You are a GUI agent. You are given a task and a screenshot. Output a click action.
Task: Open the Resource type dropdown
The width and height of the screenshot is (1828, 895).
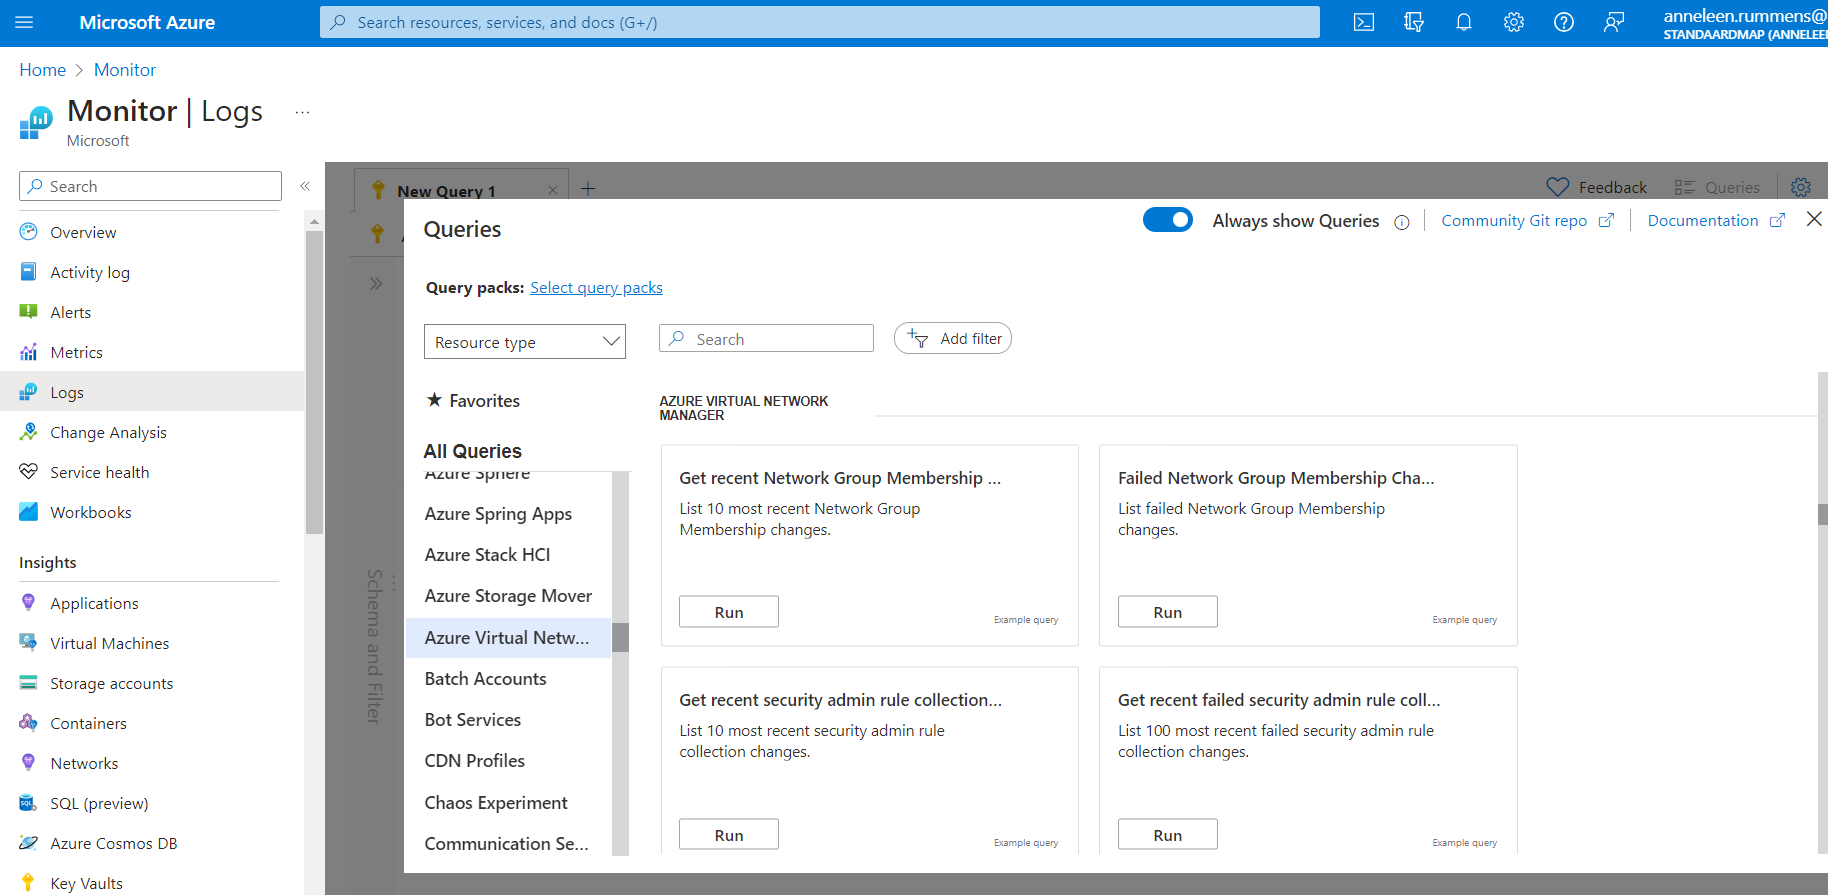[x=525, y=342]
